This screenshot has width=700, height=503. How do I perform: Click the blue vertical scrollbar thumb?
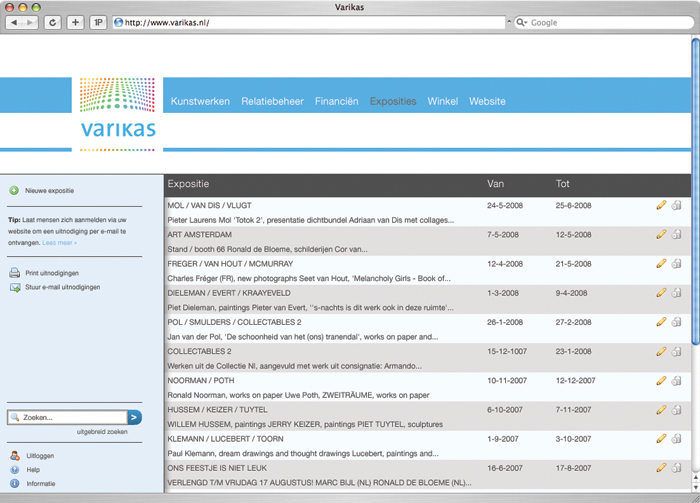pos(696,191)
